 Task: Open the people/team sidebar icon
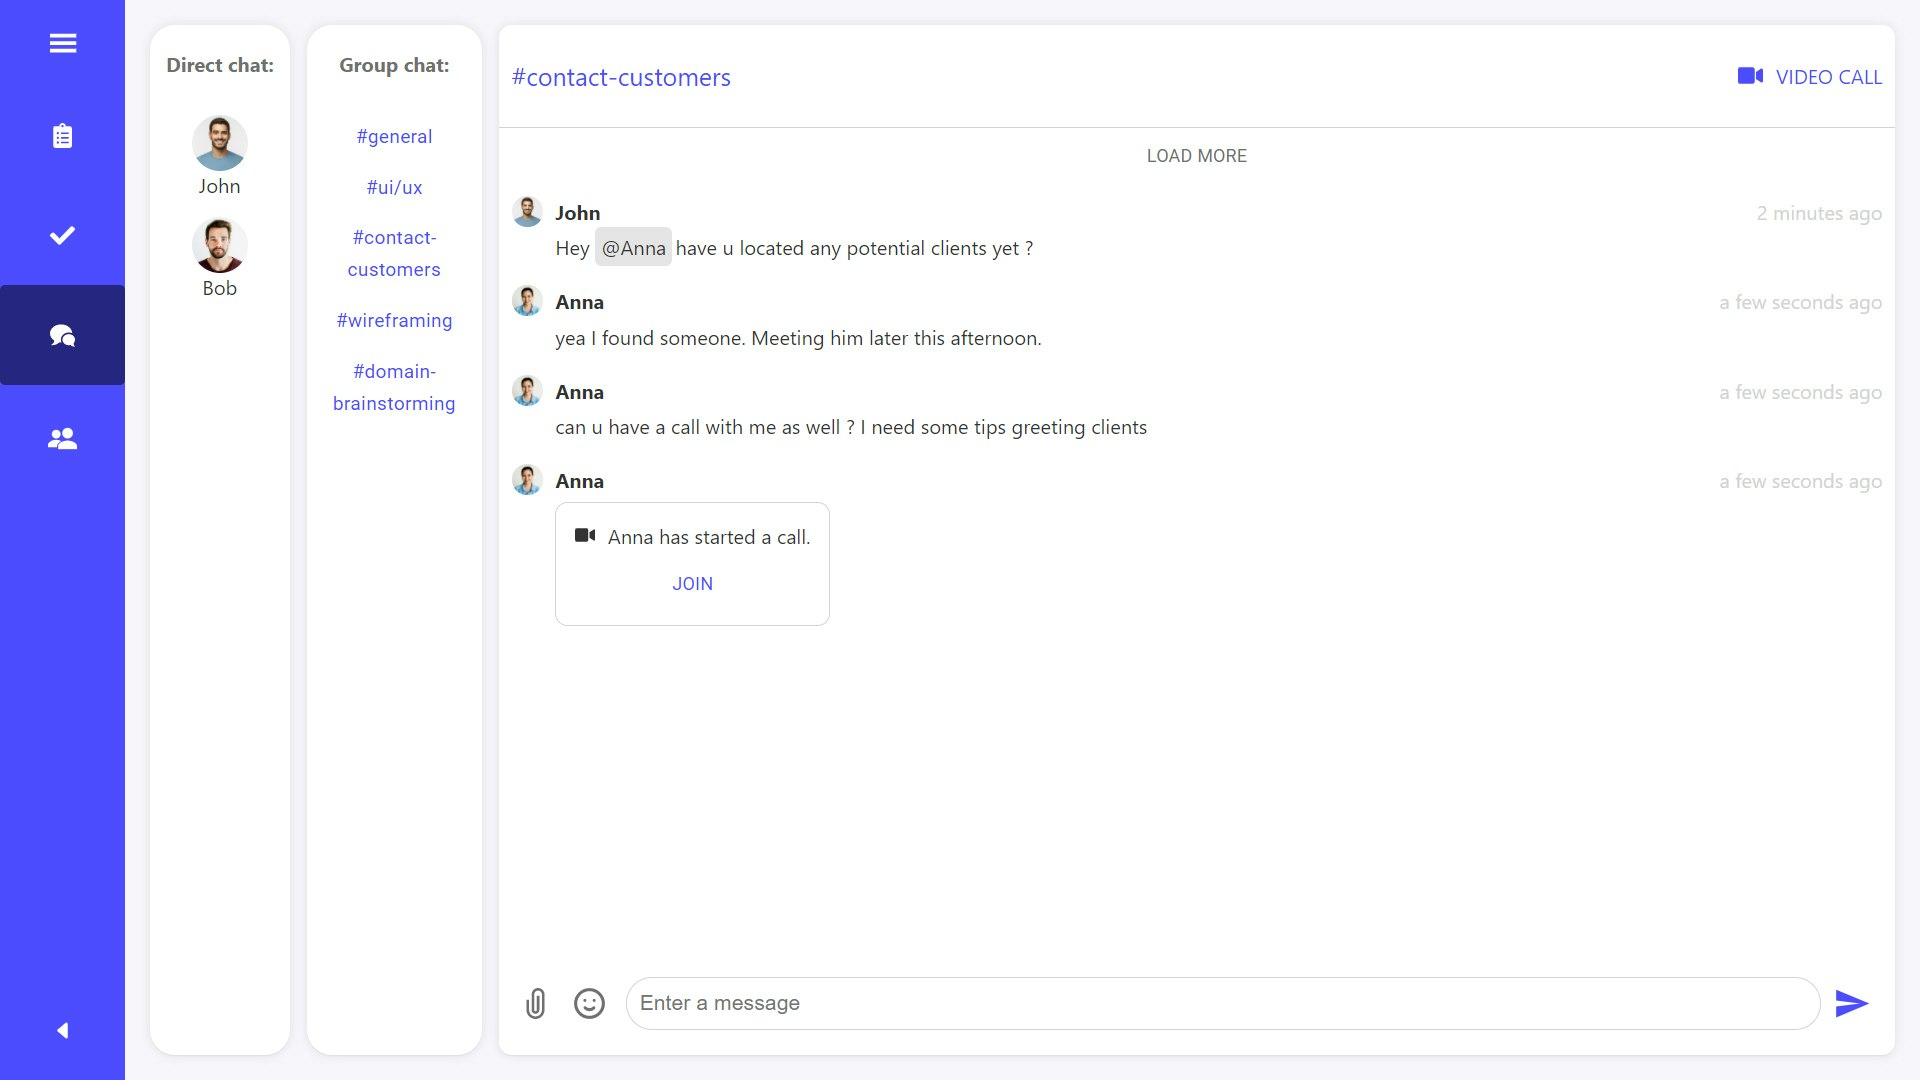tap(62, 438)
